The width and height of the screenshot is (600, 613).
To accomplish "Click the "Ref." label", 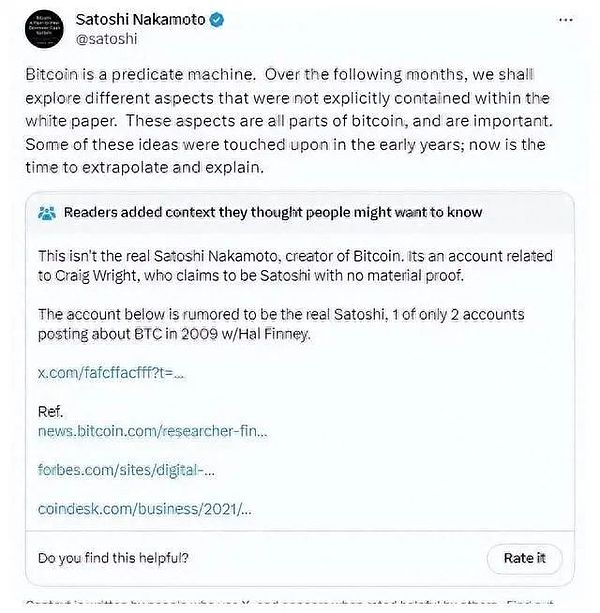I will point(50,411).
